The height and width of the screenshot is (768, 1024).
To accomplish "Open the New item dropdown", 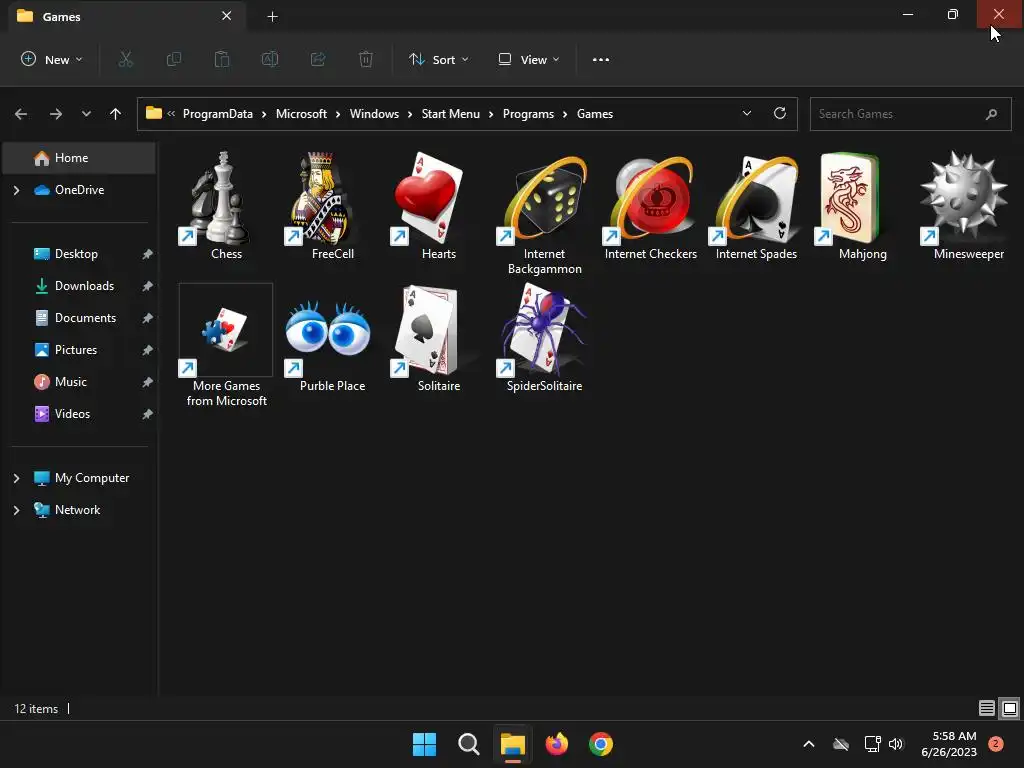I will pos(52,59).
